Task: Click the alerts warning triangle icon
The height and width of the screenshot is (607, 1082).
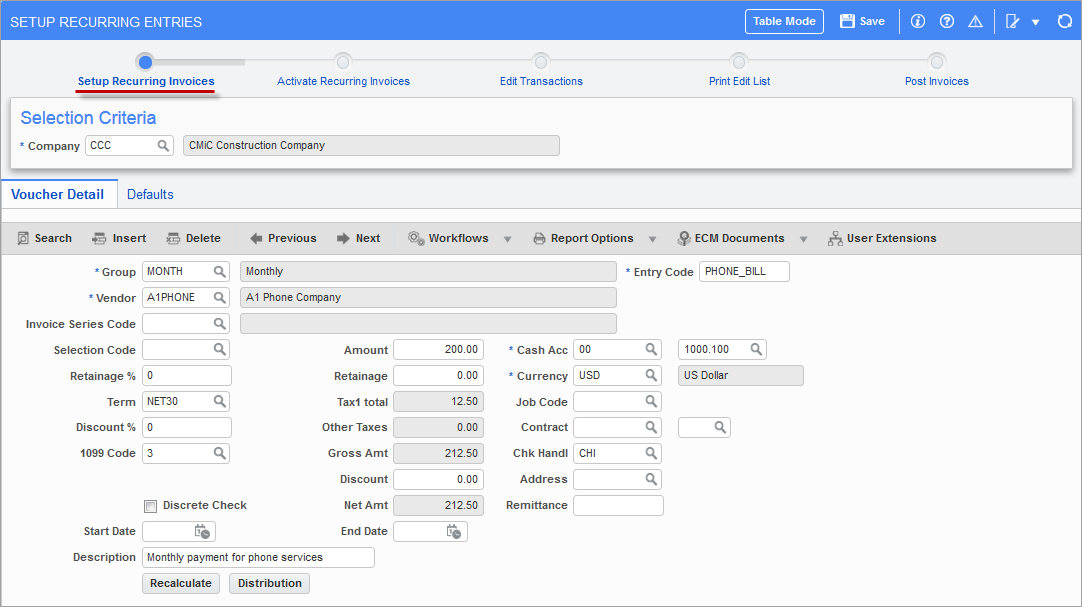Action: pos(975,20)
